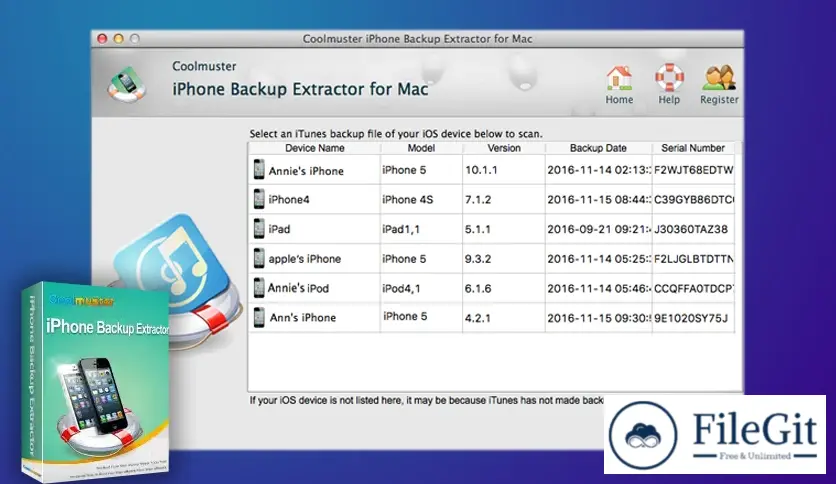836x484 pixels.
Task: Select the iPhone4 backup name
Action: [x=289, y=199]
